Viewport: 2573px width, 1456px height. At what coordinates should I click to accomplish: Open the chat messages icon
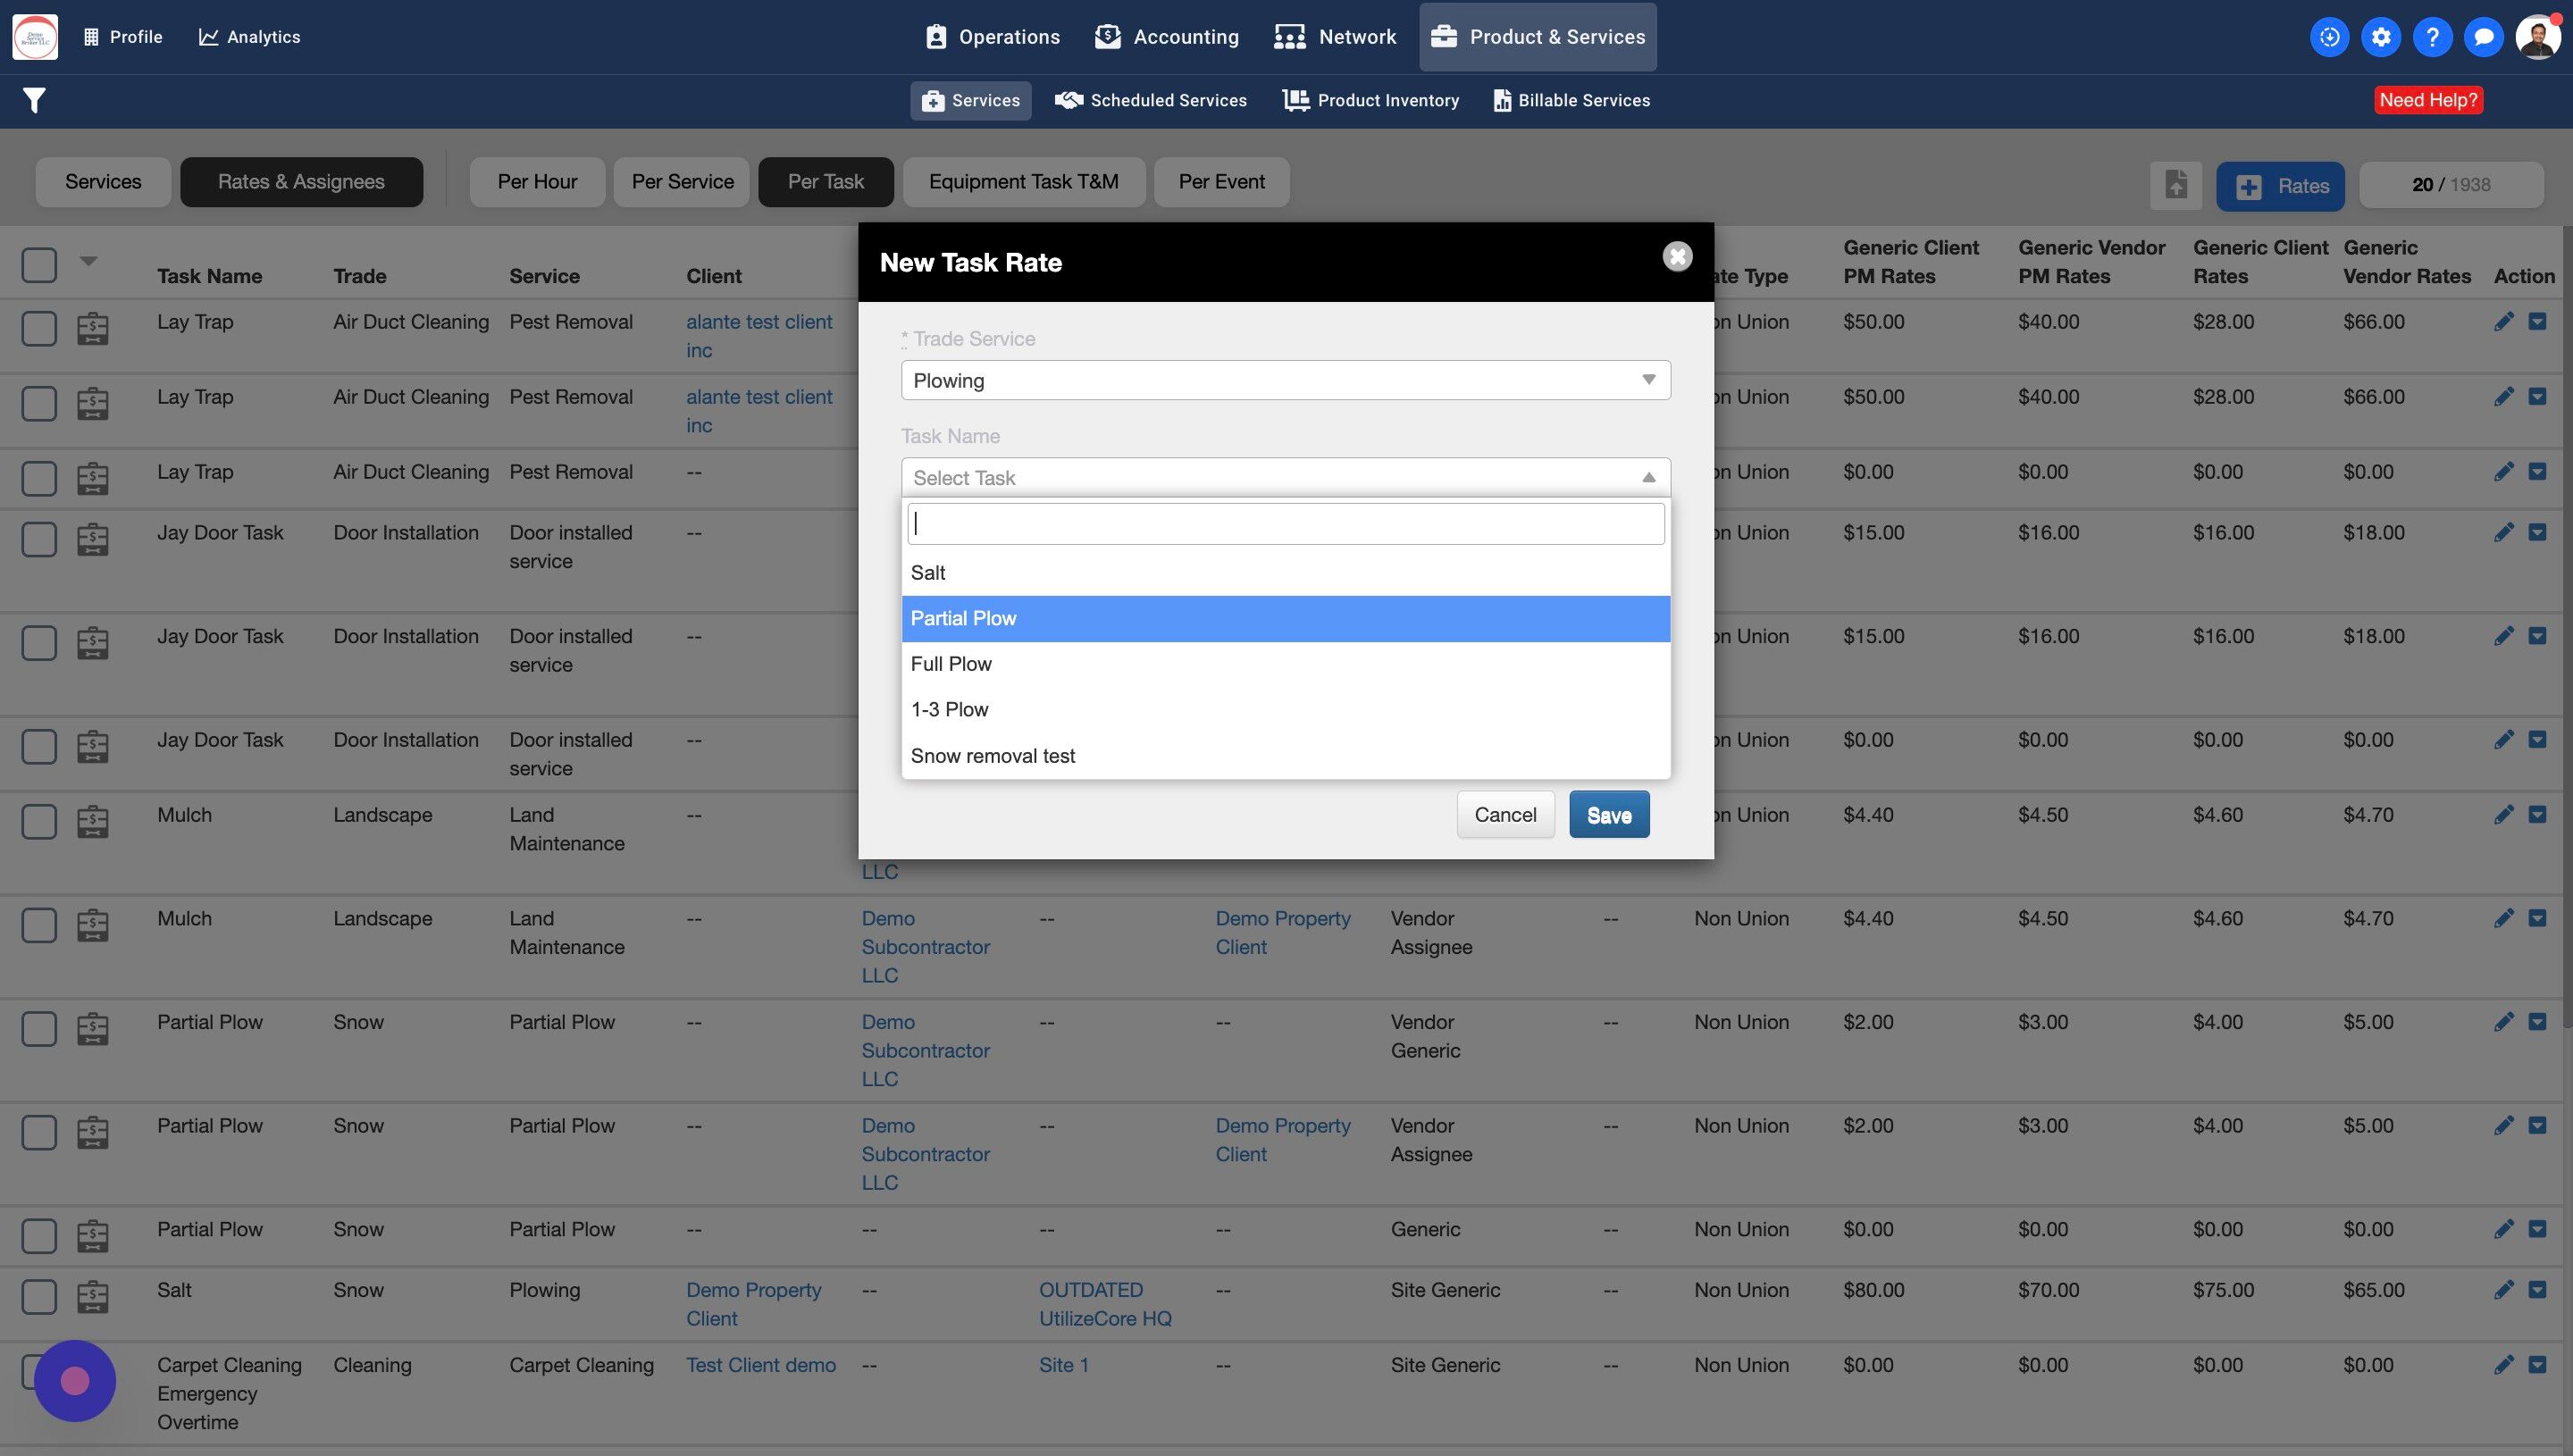[2483, 37]
